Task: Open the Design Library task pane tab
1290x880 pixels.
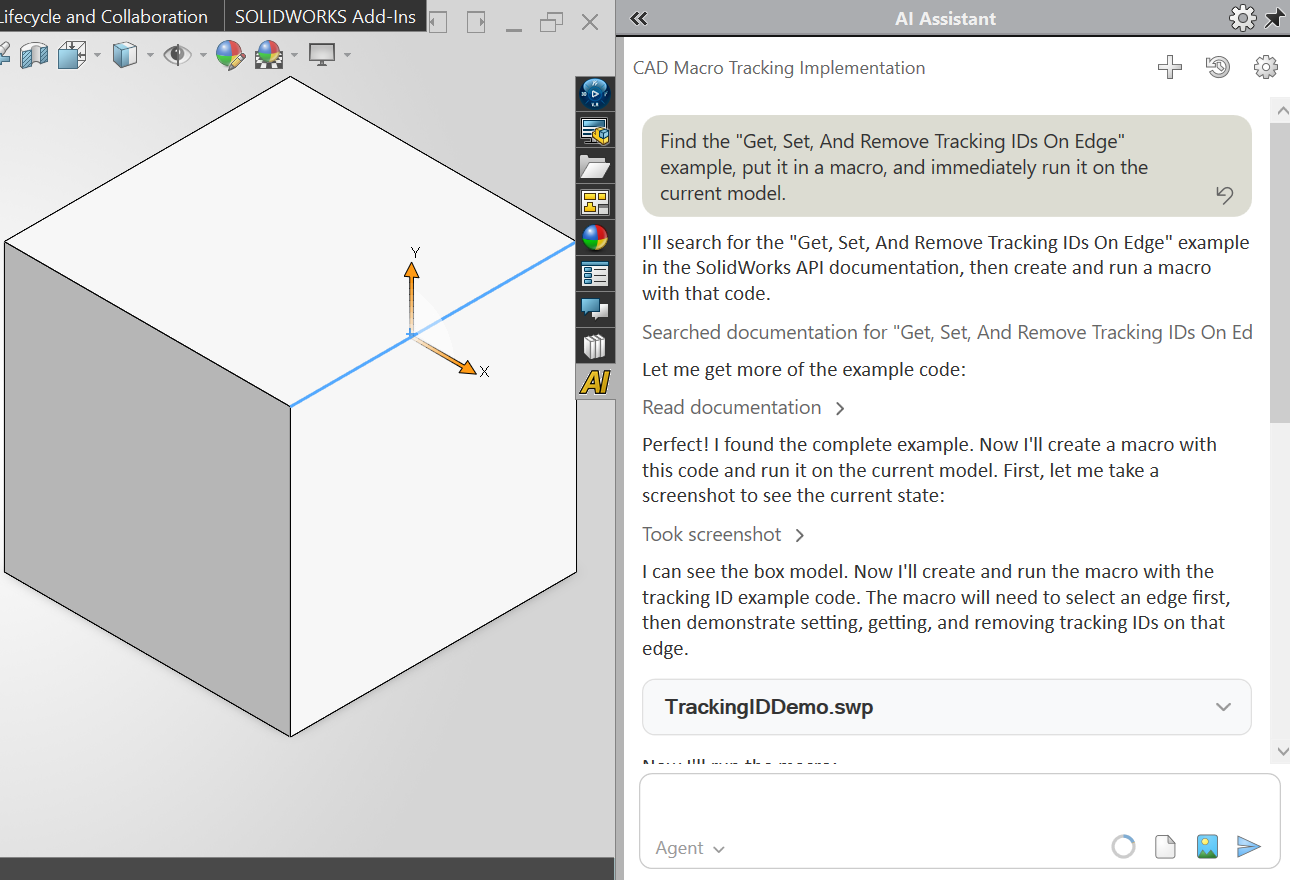Action: pyautogui.click(x=595, y=130)
